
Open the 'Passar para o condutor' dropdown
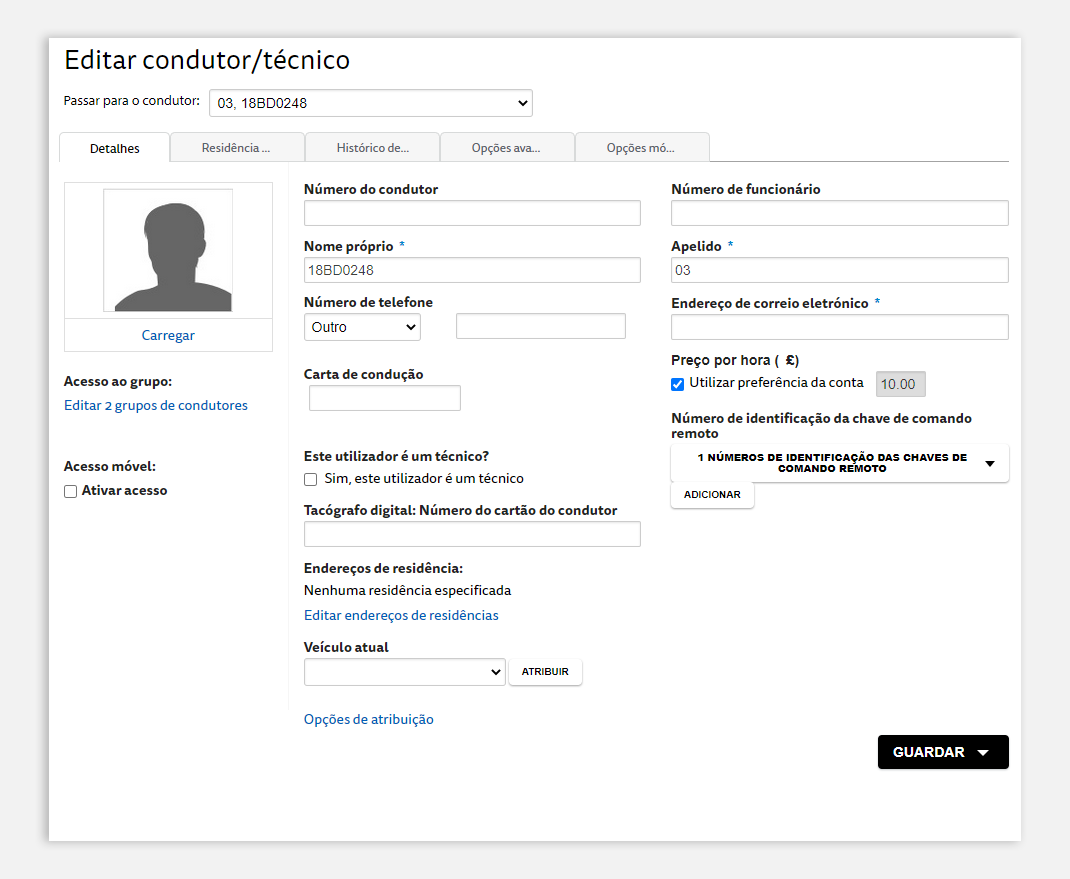(x=371, y=103)
